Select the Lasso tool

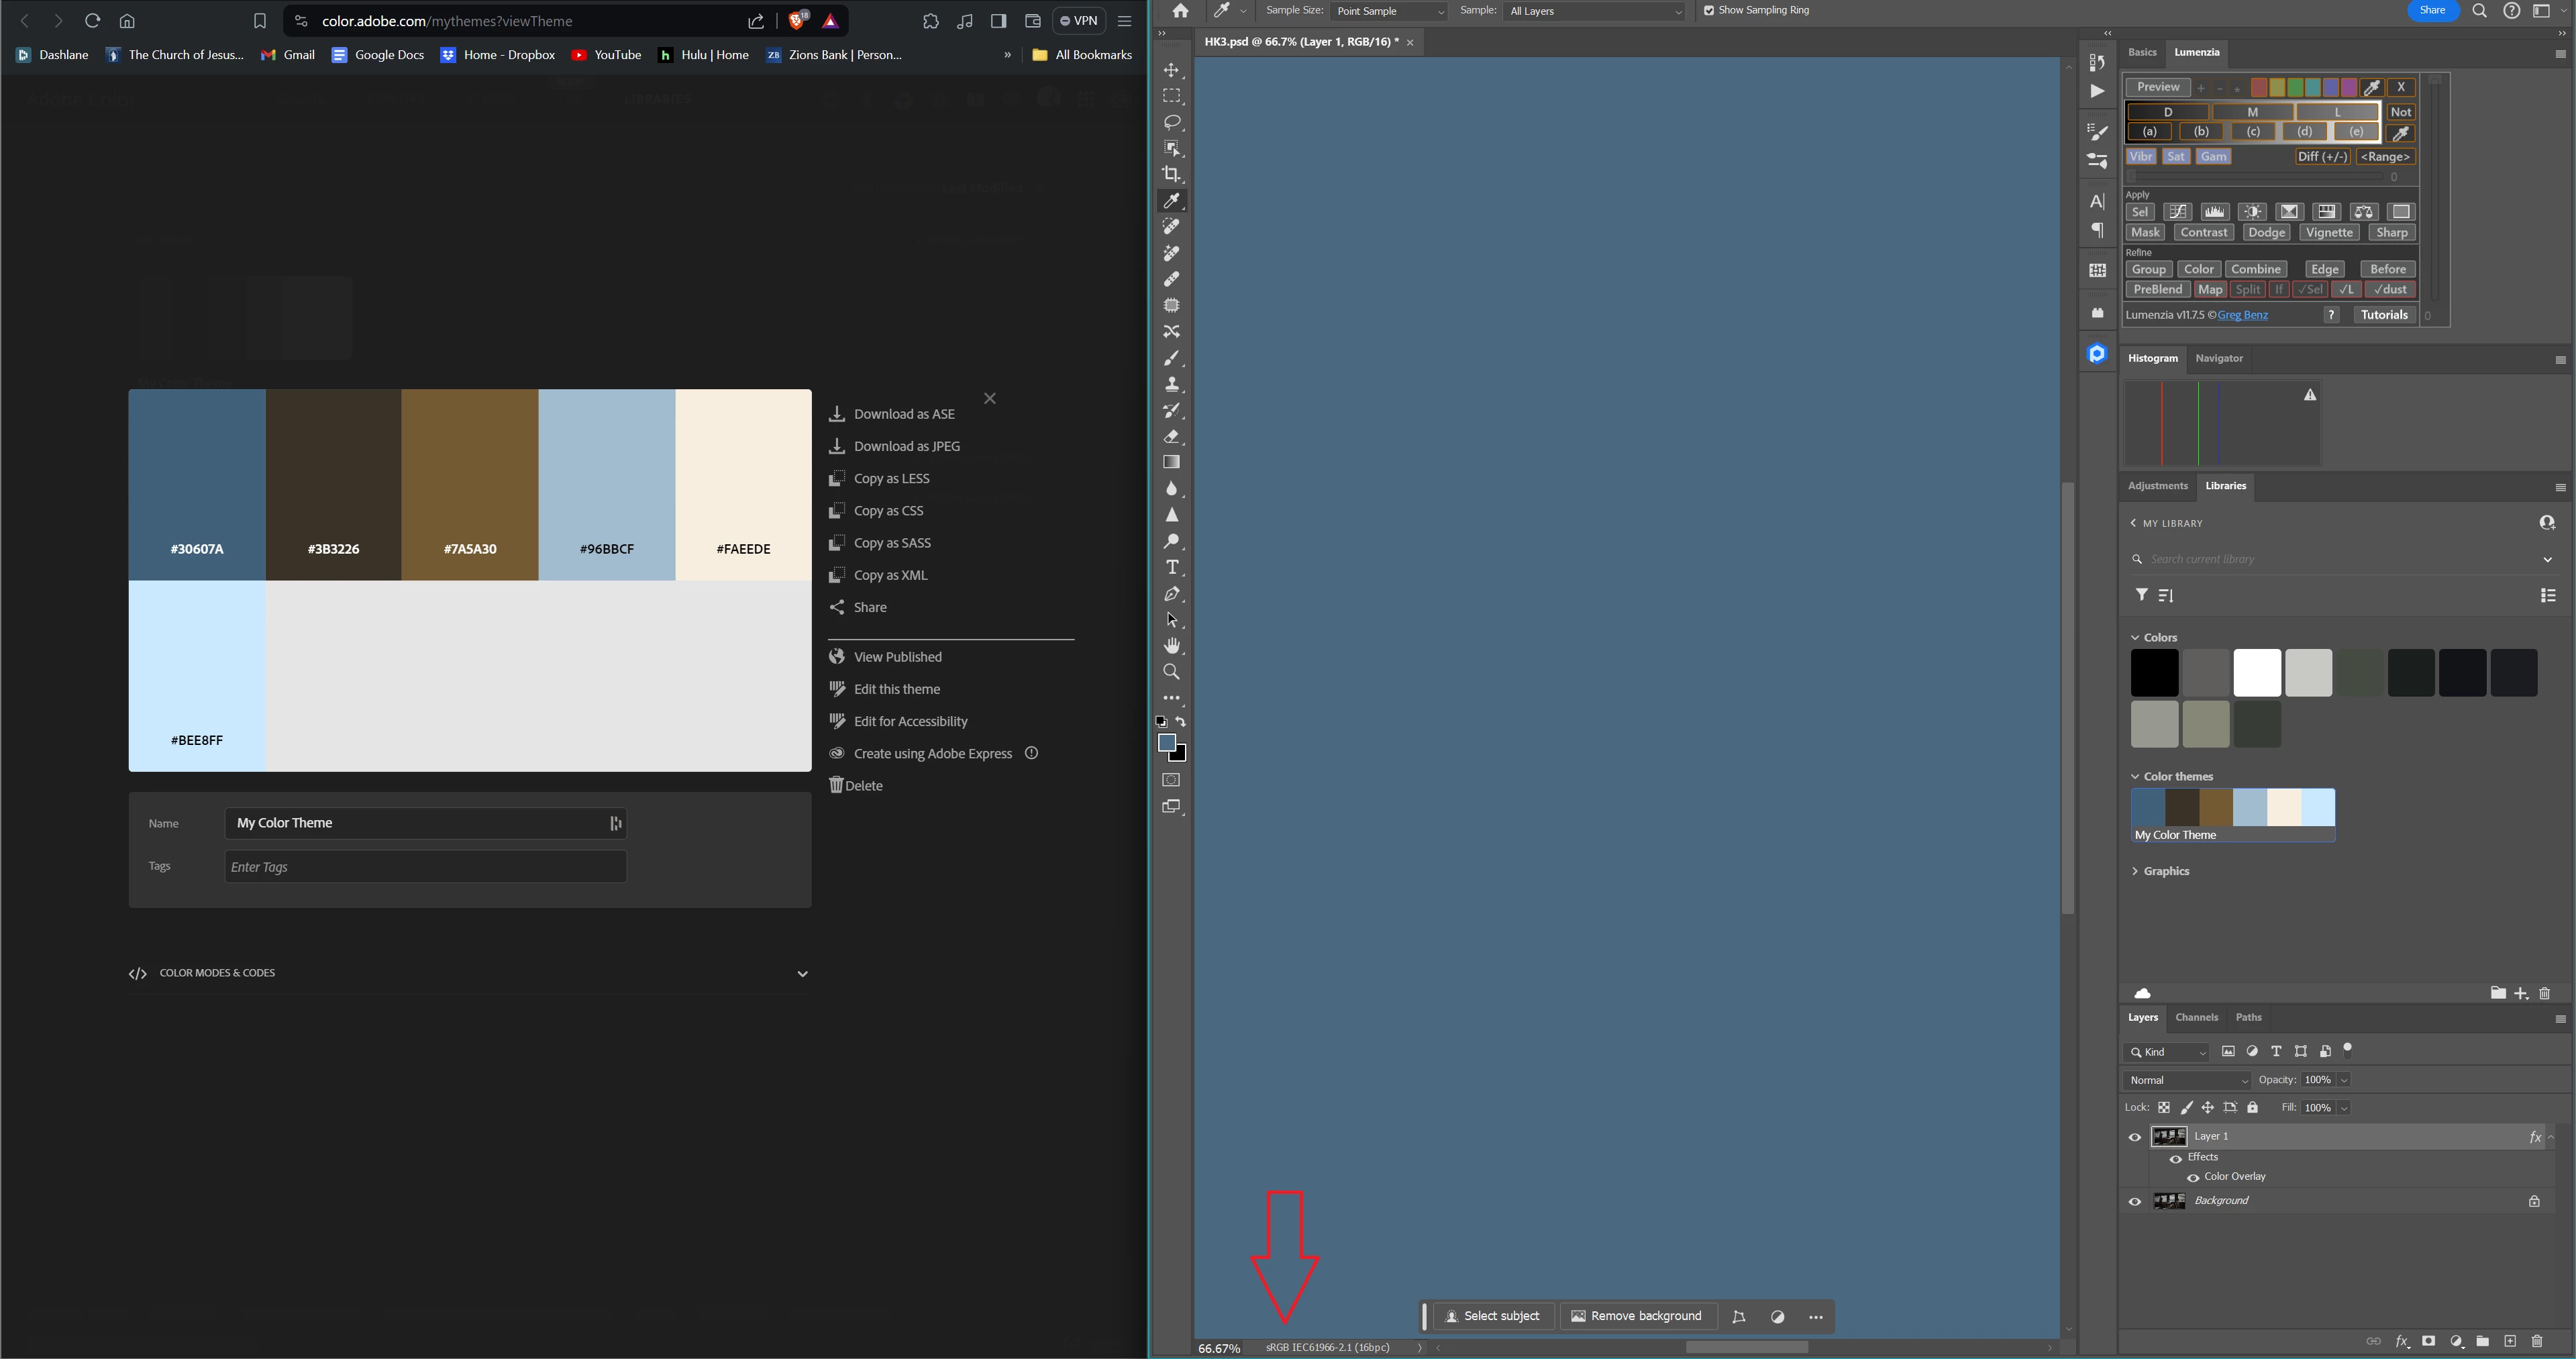click(x=1171, y=122)
